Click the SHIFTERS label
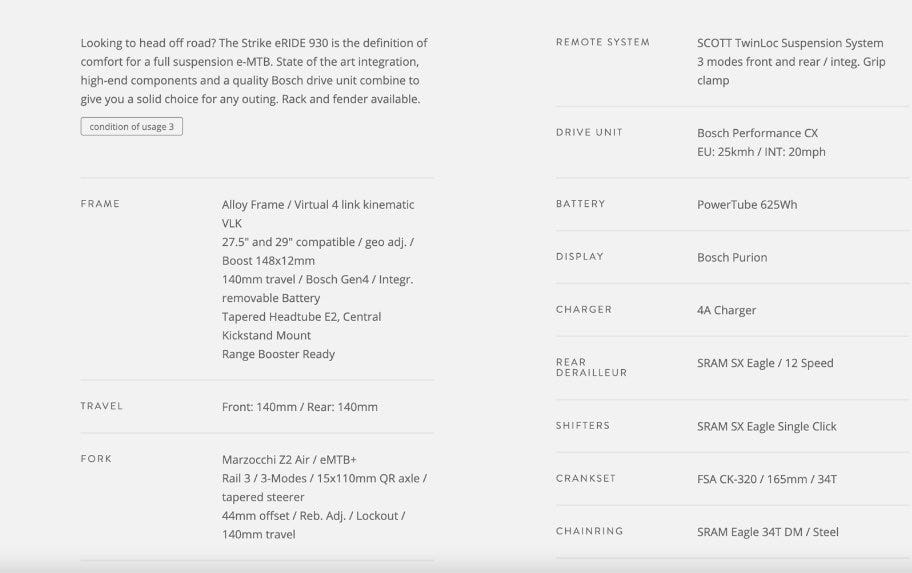The height and width of the screenshot is (573, 912). [582, 426]
